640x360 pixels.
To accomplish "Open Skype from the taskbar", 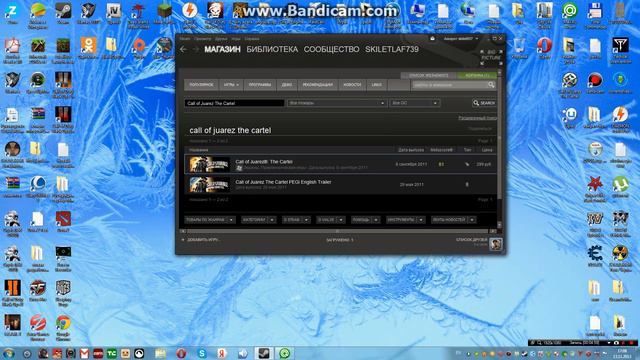I will [x=202, y=353].
